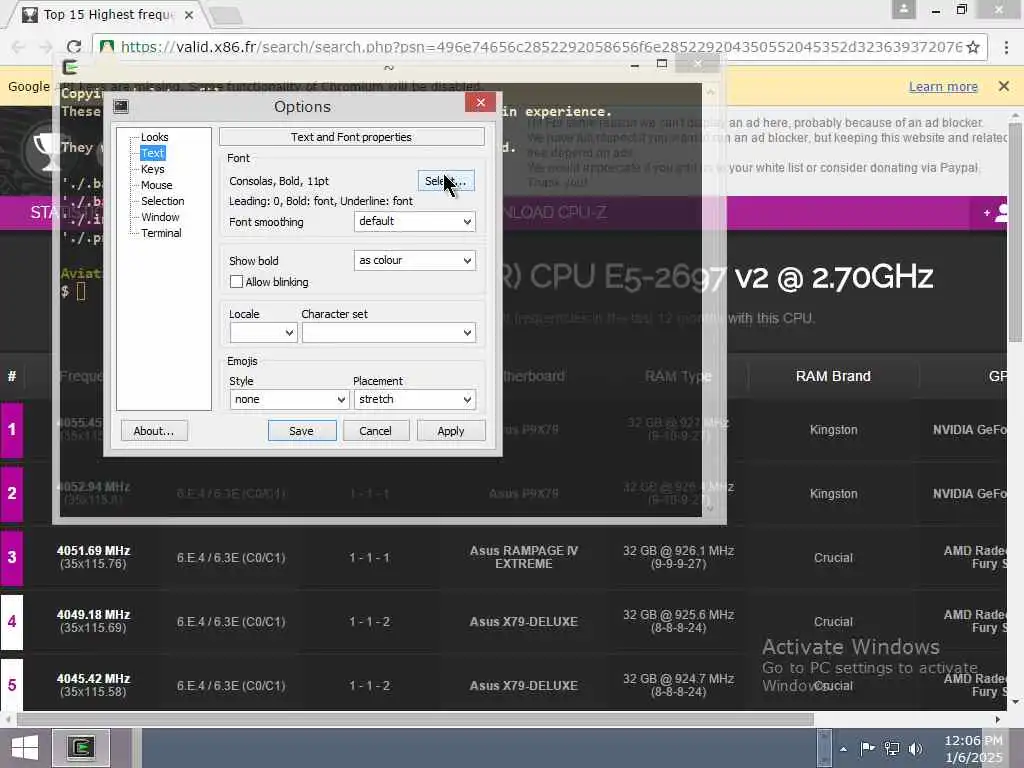Screen dimensions: 1024x768
Task: Click the taskbar clock showing 12:06 PM
Action: 973,749
